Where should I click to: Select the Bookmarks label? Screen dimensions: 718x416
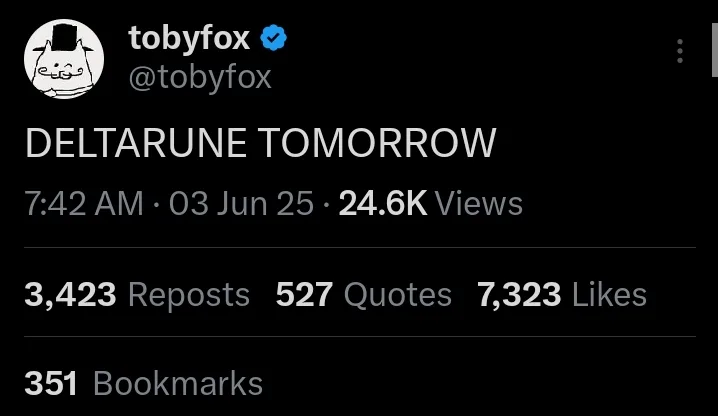tap(178, 383)
